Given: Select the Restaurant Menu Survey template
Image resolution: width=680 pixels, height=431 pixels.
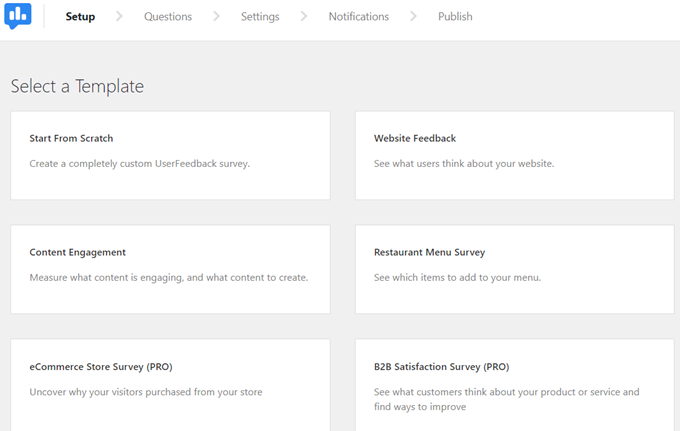Looking at the screenshot, I should (514, 269).
